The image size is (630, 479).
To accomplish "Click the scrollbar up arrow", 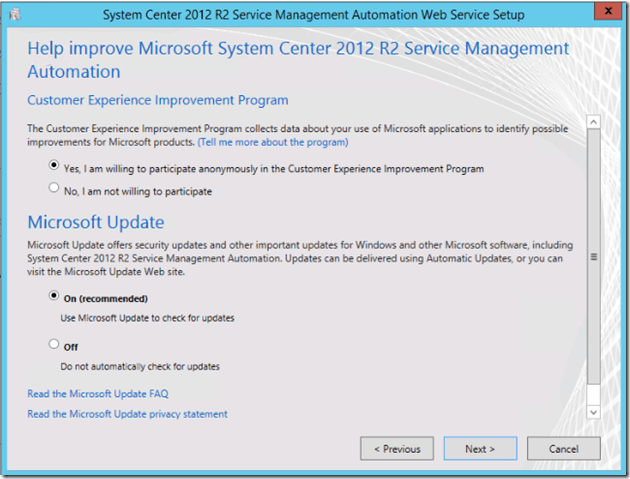I will point(592,121).
